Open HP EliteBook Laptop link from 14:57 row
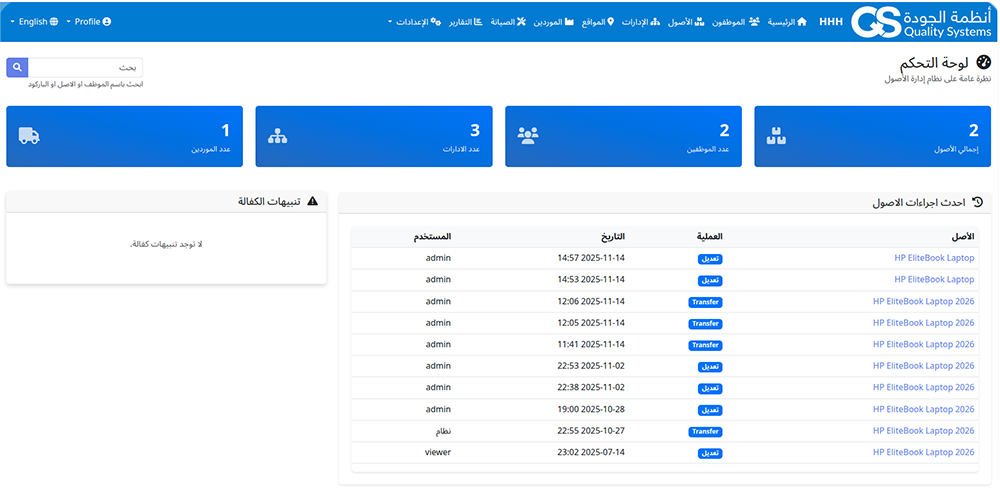Viewport: 1000px width, 496px height. (933, 258)
